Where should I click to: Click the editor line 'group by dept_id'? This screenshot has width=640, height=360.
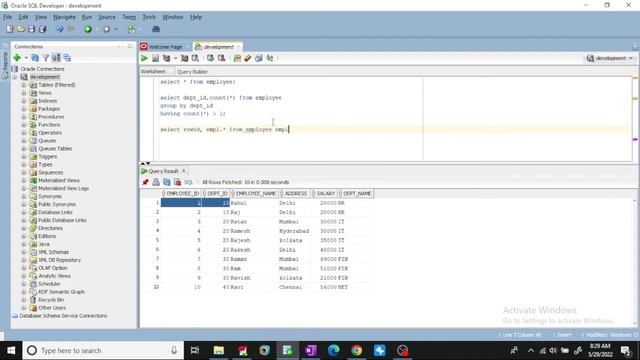coord(187,106)
